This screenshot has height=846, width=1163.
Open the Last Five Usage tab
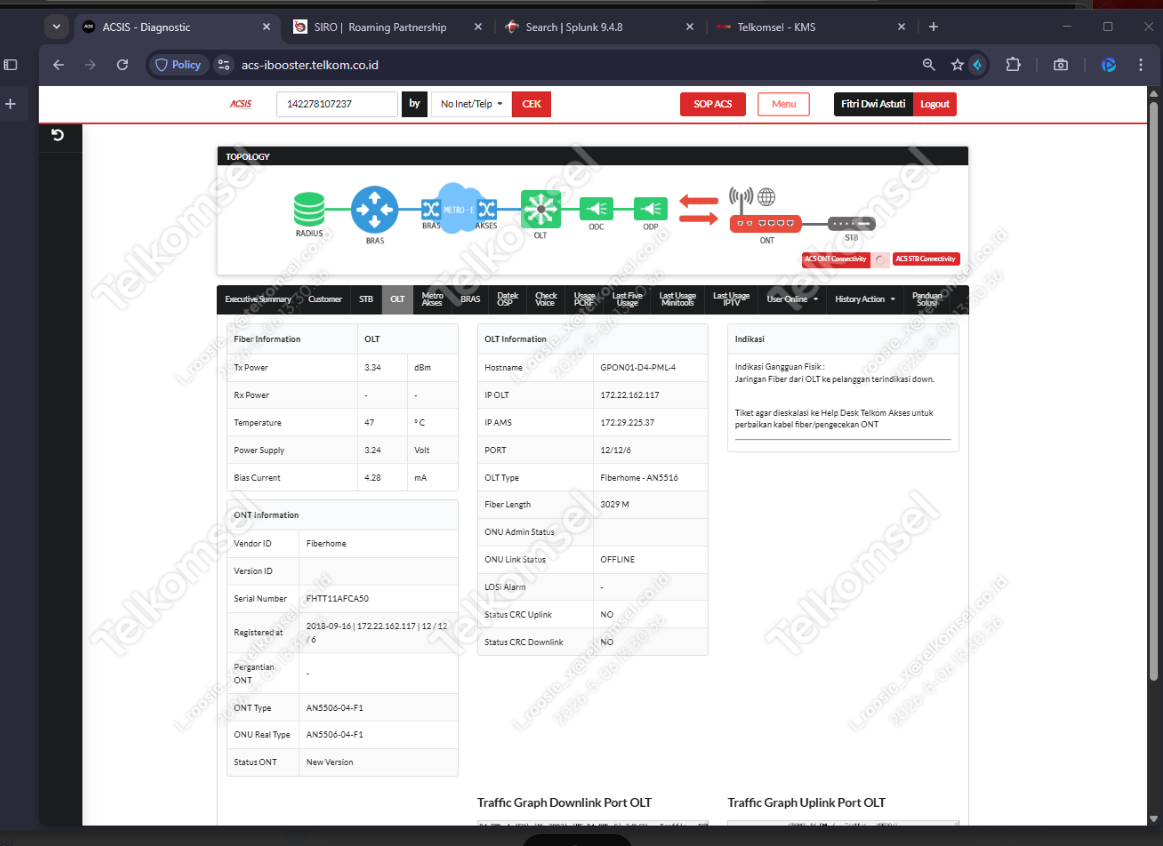point(627,300)
